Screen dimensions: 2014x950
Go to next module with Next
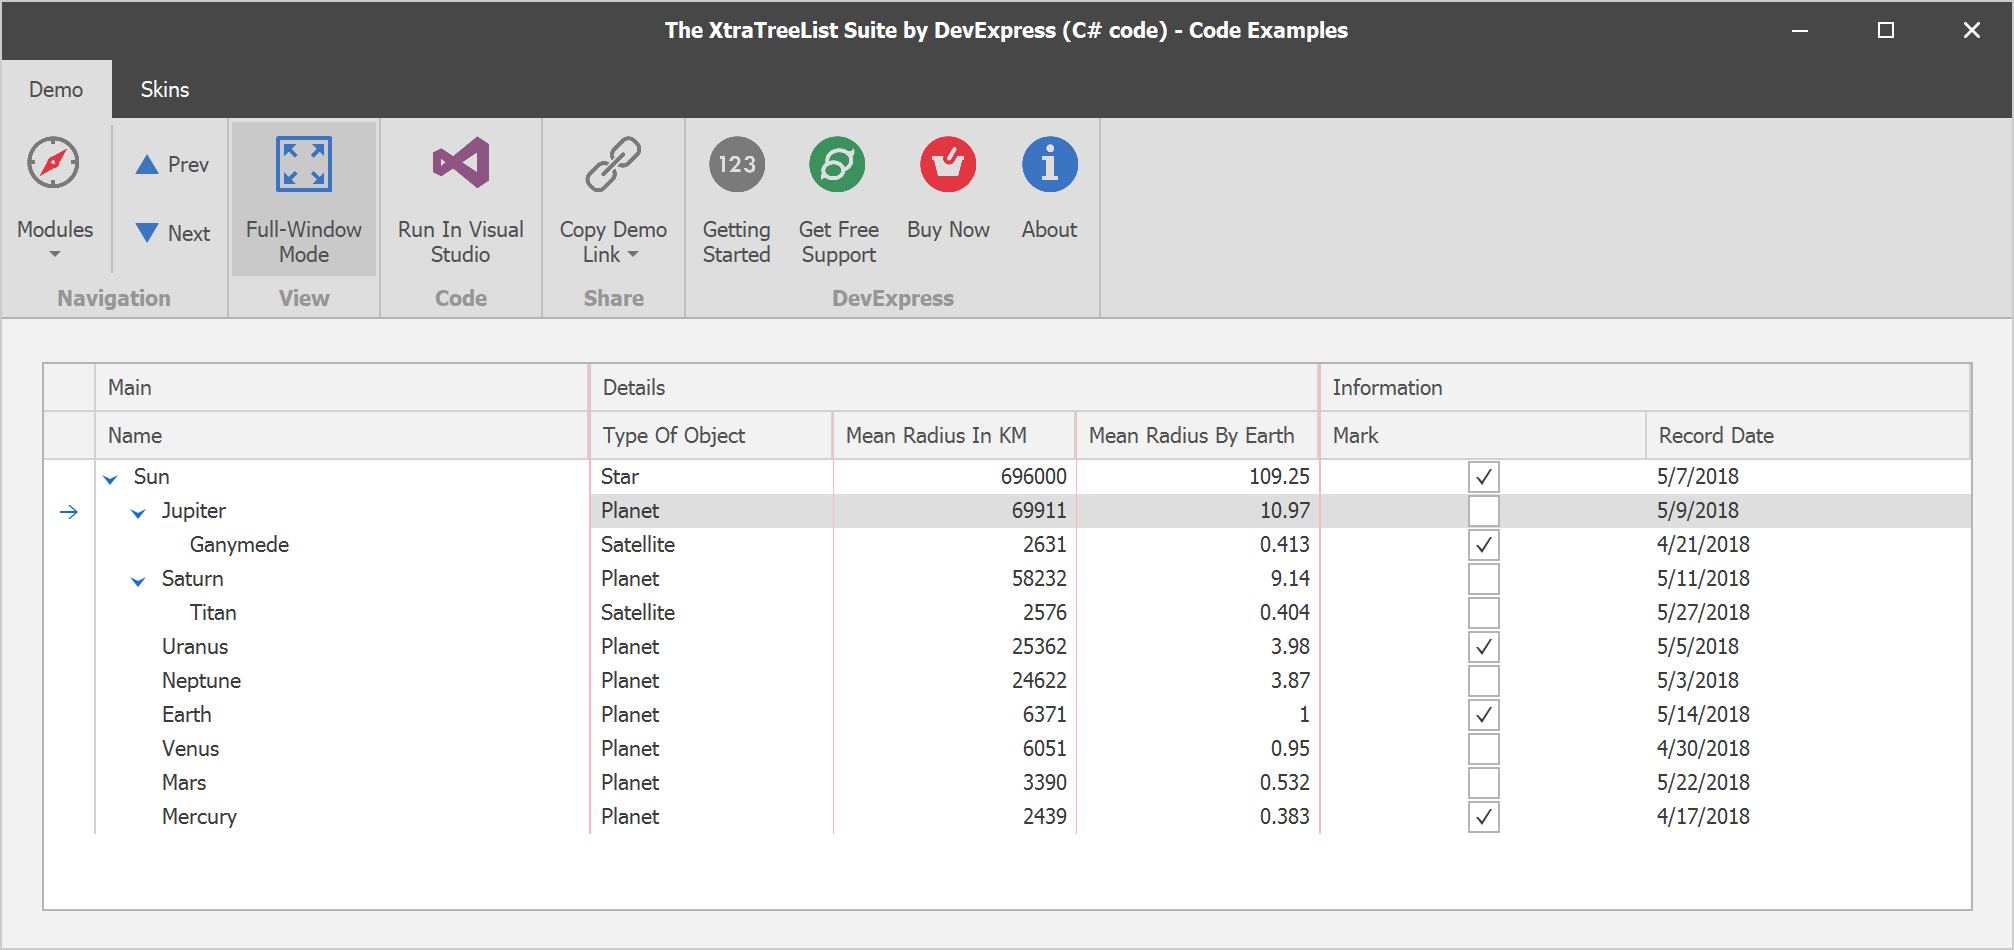pos(172,233)
